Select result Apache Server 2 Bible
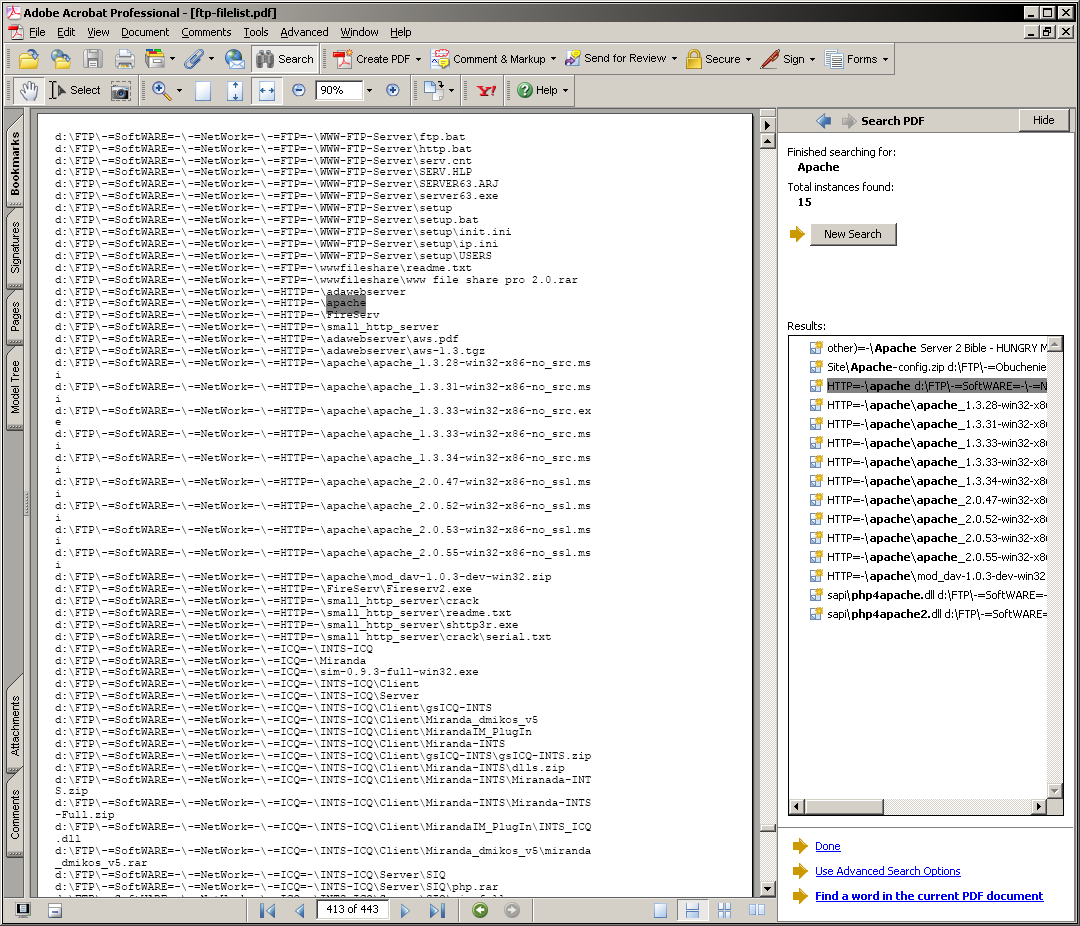 [928, 348]
